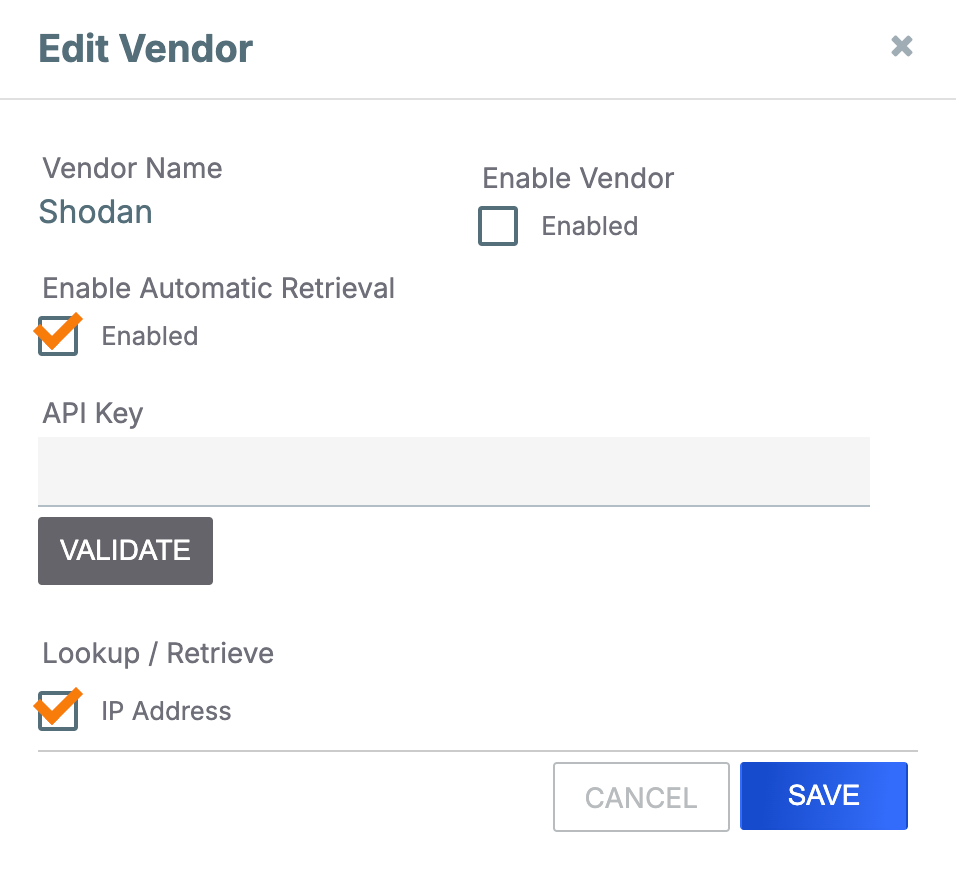Focus the API Key text field

453,471
